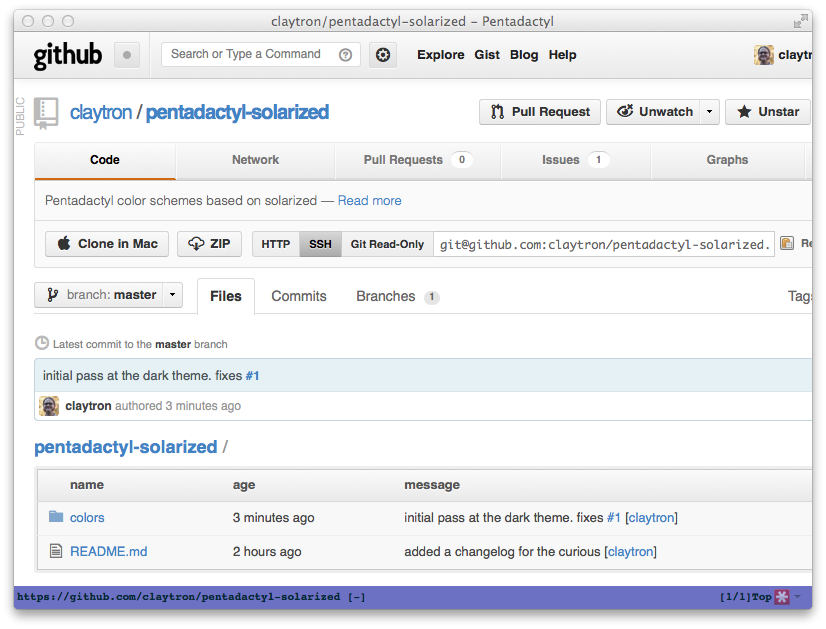
Task: Click the message column header
Action: coord(432,485)
